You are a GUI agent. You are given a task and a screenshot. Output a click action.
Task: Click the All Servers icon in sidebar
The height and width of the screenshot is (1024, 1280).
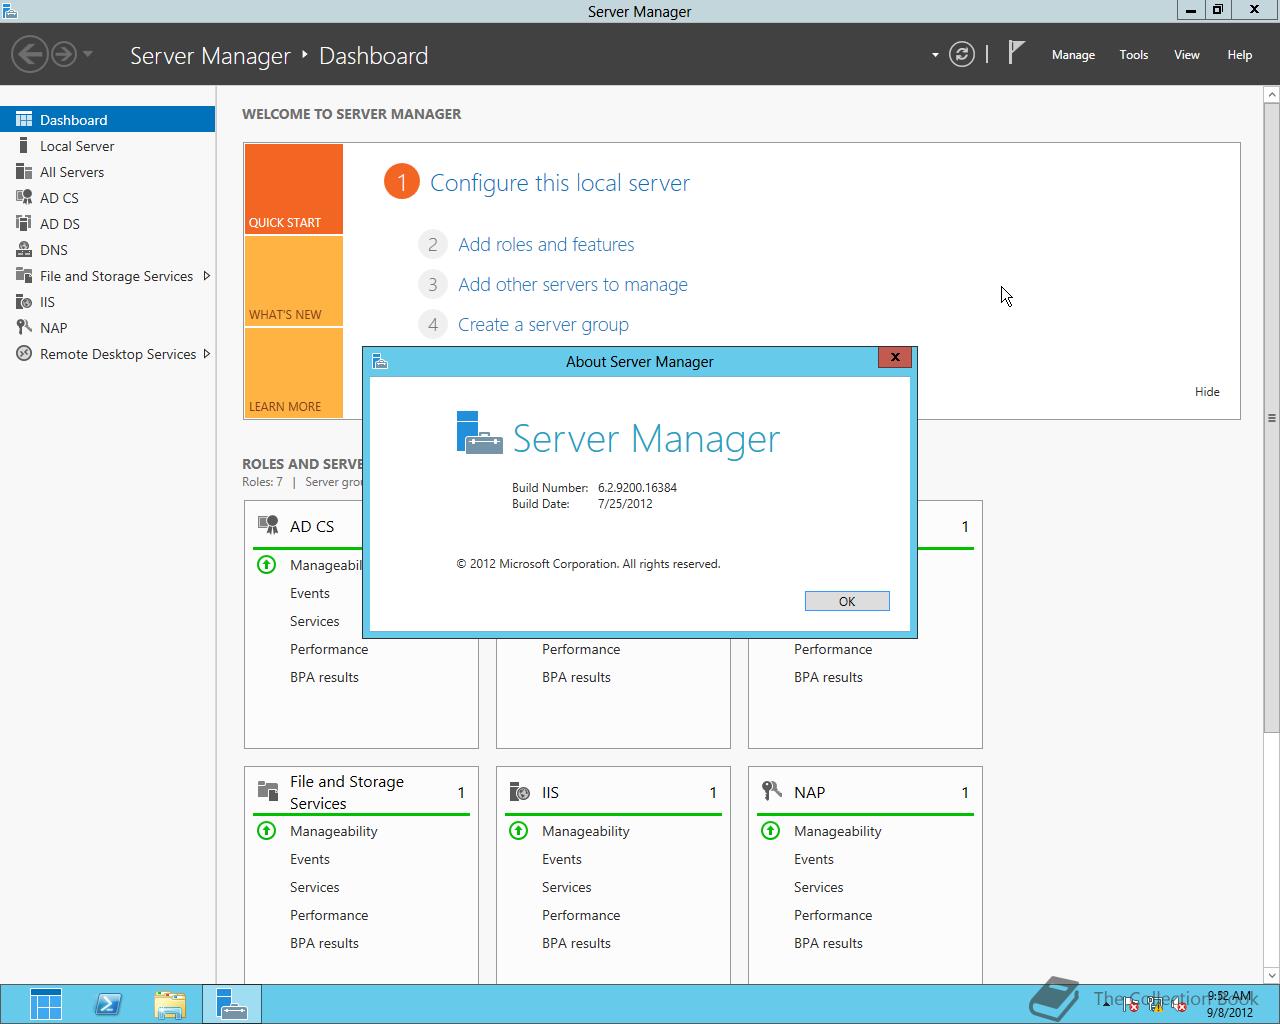pyautogui.click(x=24, y=171)
